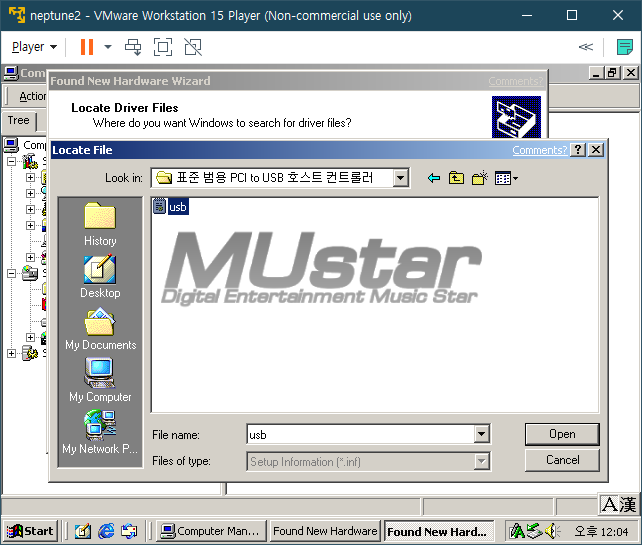Screen dimensions: 642x545
Task: Collapse the VMware toolbar with double chevron
Action: point(585,47)
